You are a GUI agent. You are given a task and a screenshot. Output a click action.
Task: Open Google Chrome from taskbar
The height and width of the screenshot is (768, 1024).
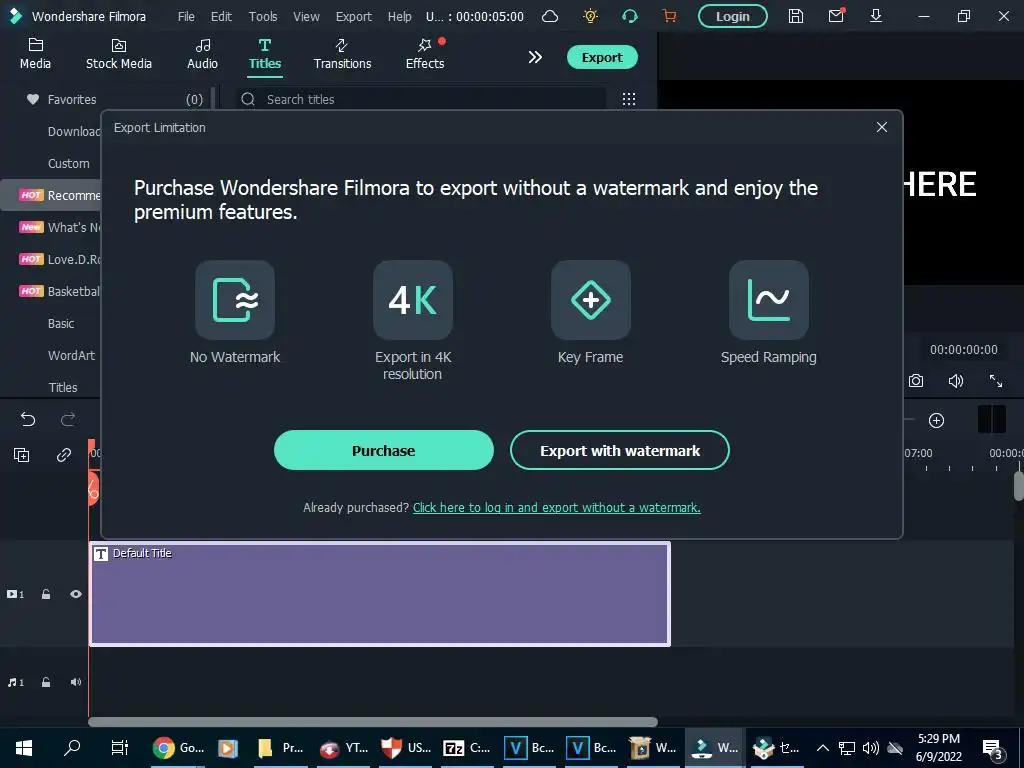pyautogui.click(x=178, y=748)
